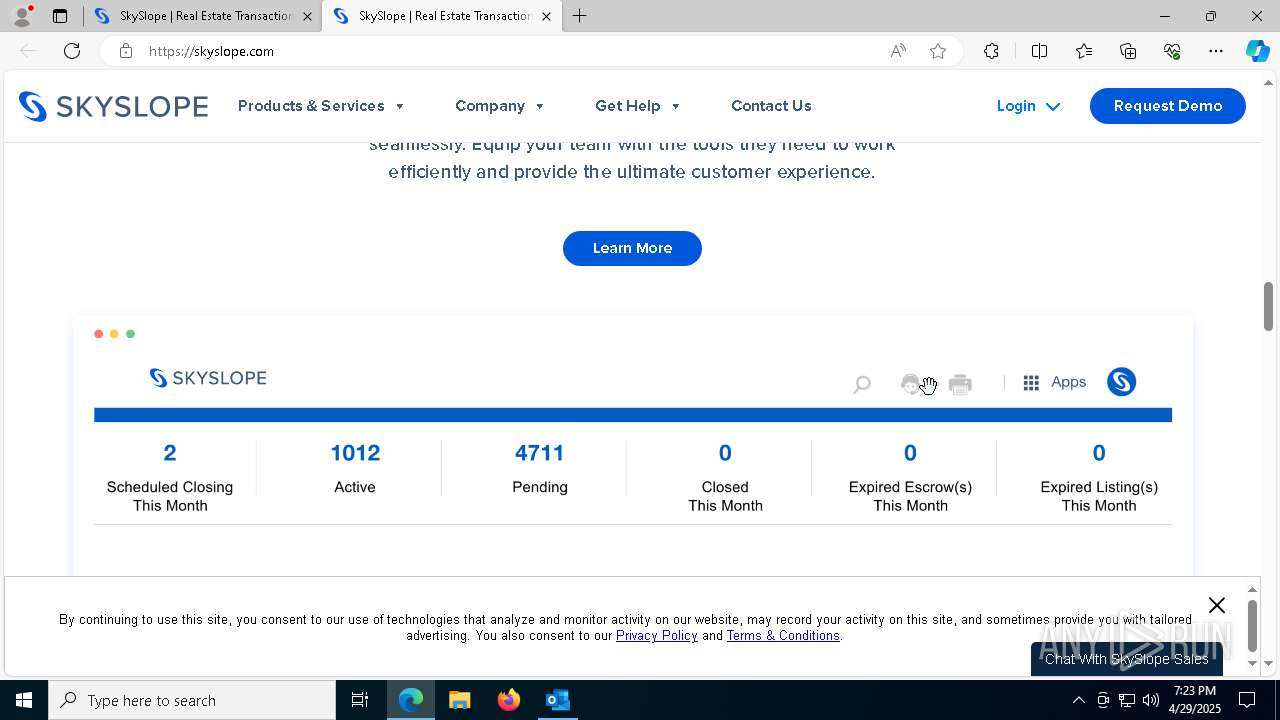Screen dimensions: 1280x720
Task: Open the Windows Start menu
Action: pos(24,700)
